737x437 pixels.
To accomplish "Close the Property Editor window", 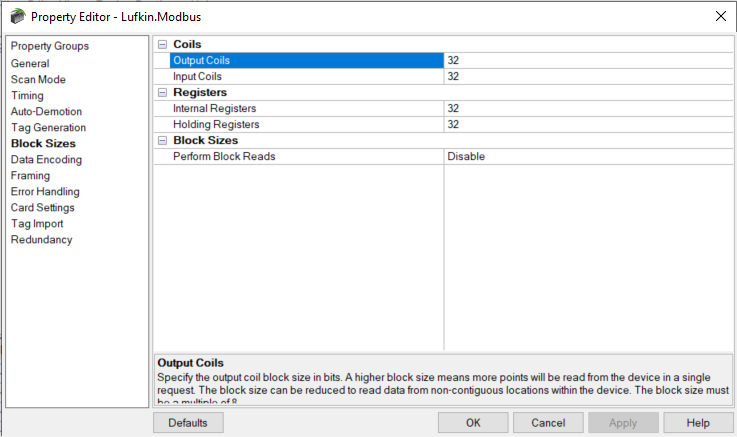I will coord(721,16).
